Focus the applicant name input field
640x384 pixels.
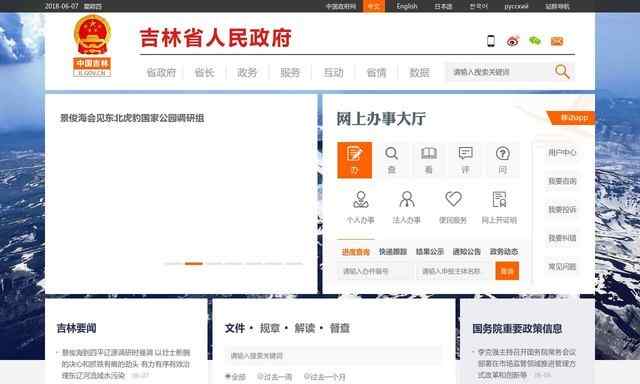pyautogui.click(x=452, y=271)
